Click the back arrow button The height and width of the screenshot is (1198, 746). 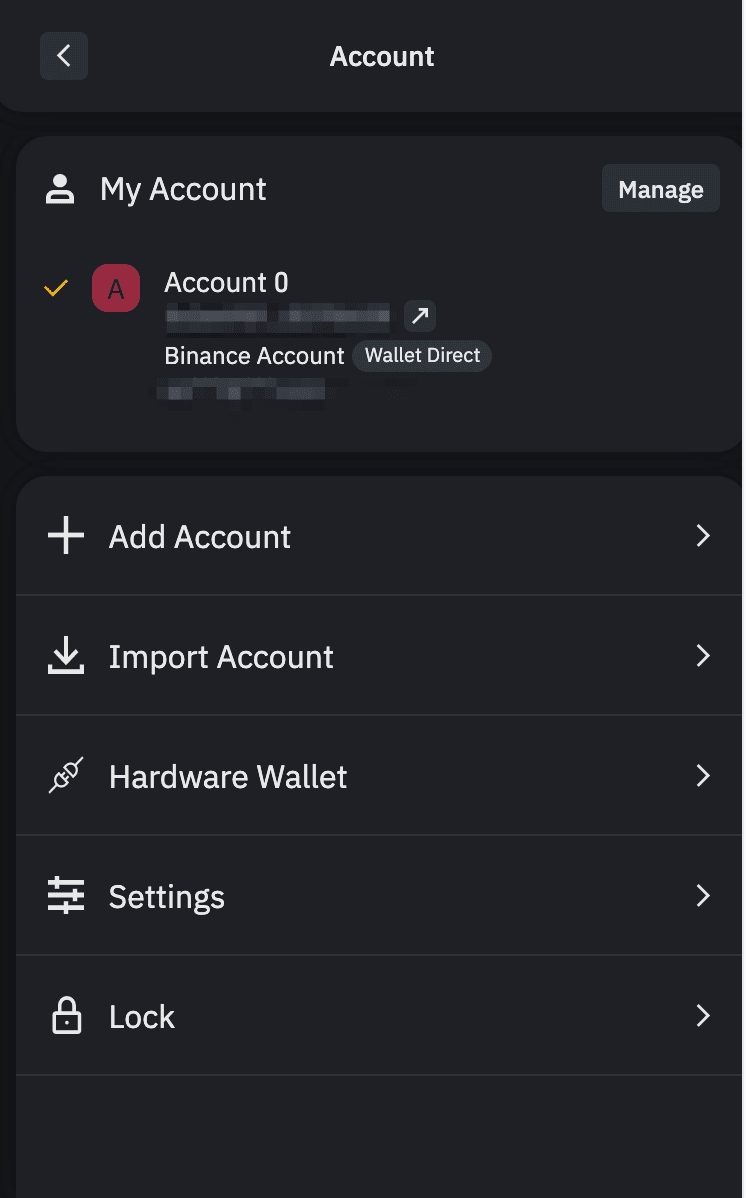pyautogui.click(x=64, y=56)
